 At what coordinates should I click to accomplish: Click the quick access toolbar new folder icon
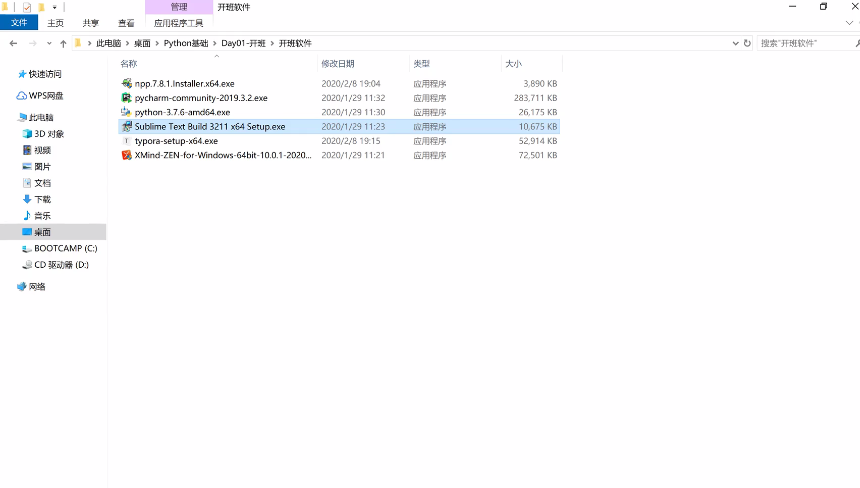[x=41, y=7]
